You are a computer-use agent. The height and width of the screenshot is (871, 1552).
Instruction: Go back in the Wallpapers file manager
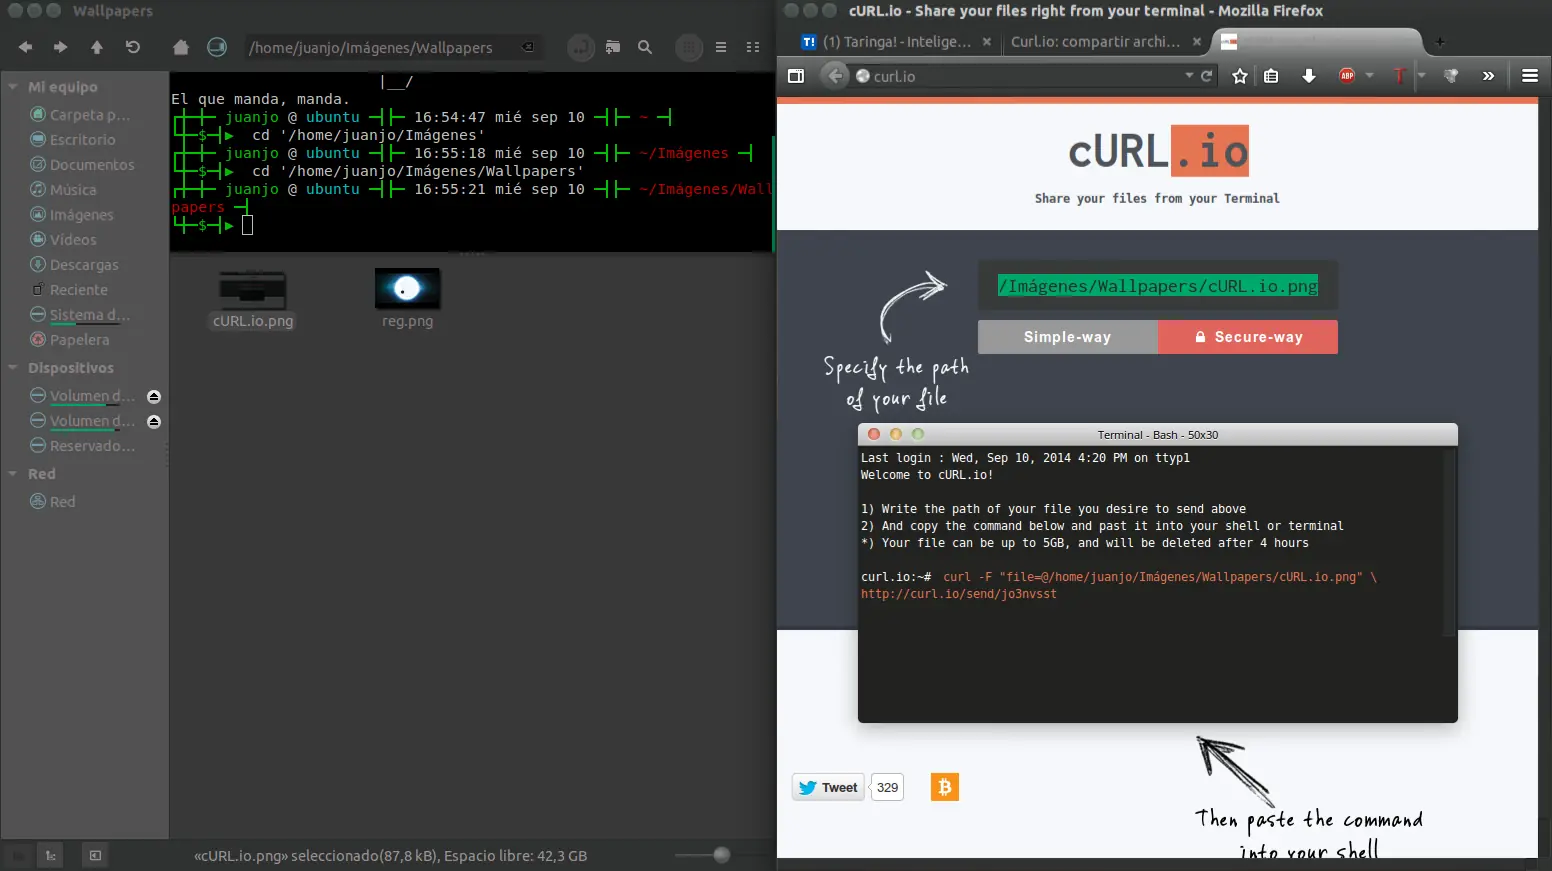pyautogui.click(x=25, y=47)
